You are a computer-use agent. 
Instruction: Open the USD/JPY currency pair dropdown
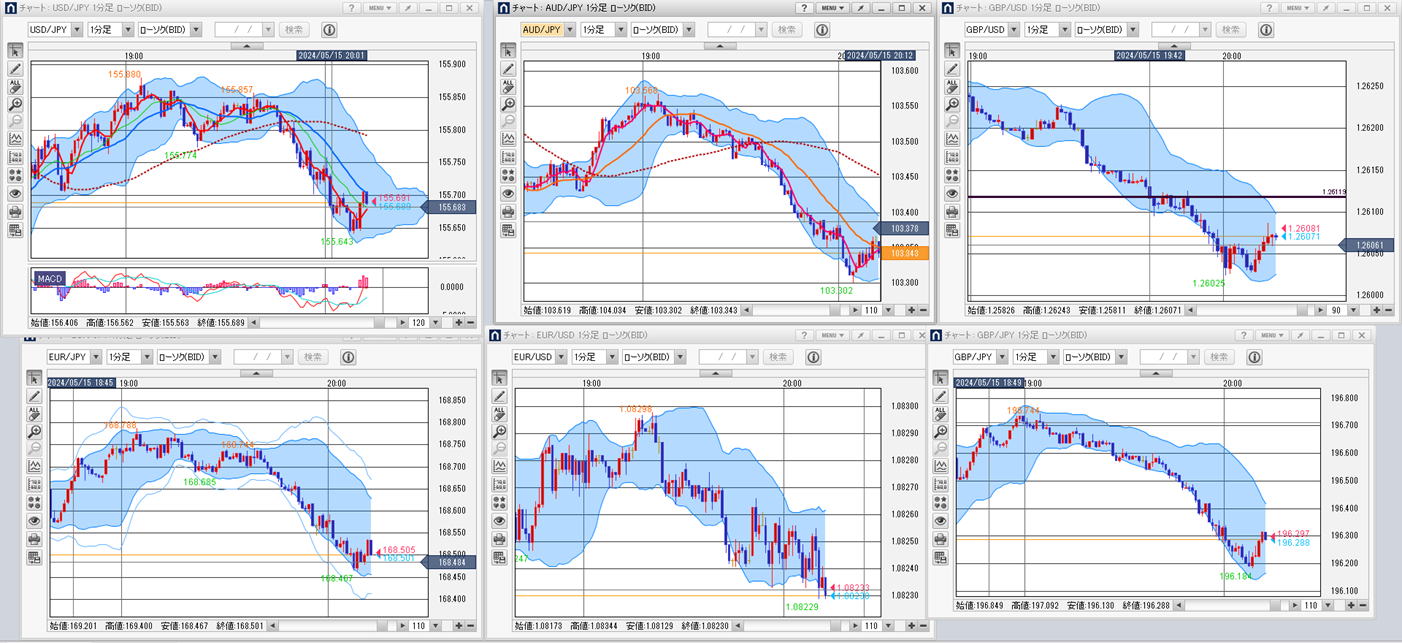coord(52,30)
